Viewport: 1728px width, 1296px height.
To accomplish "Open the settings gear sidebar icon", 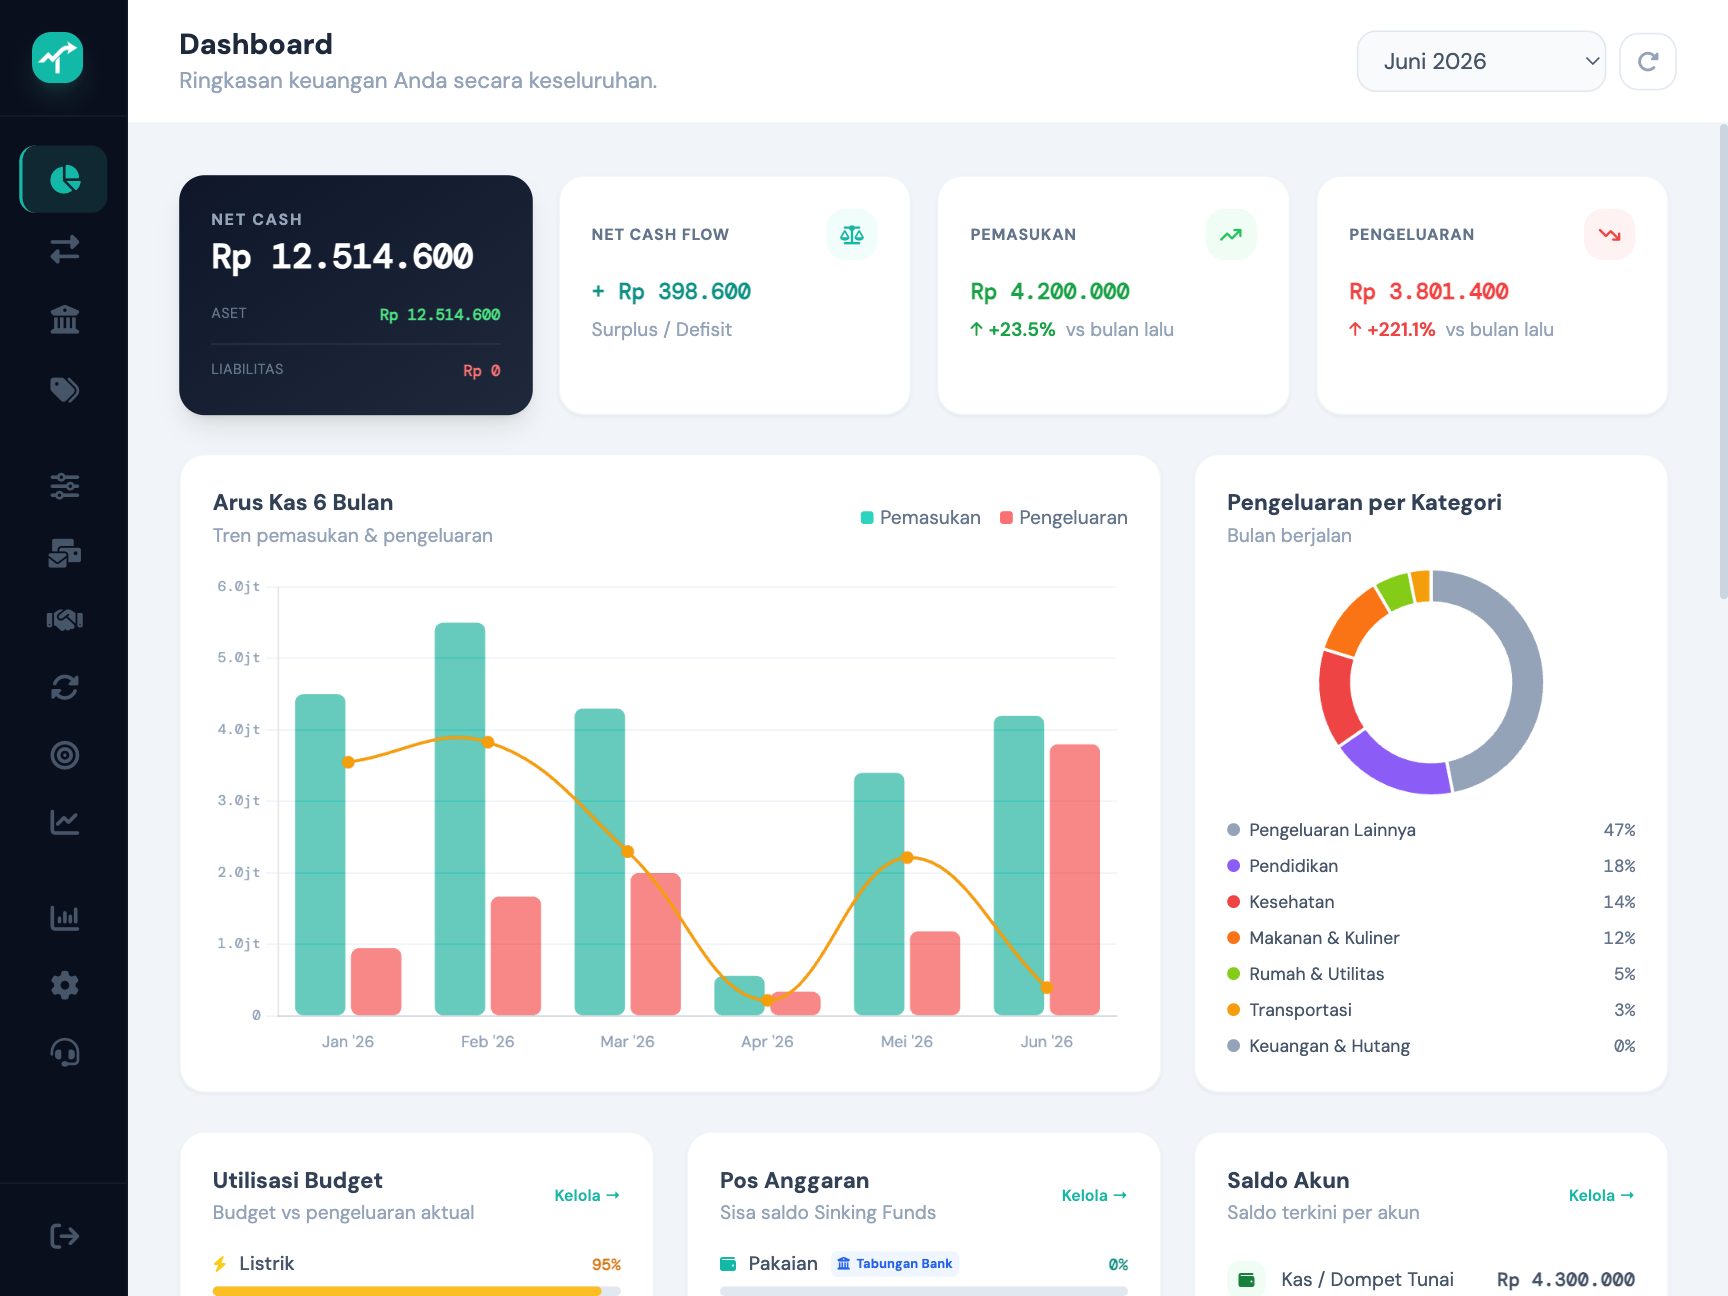I will click(64, 985).
